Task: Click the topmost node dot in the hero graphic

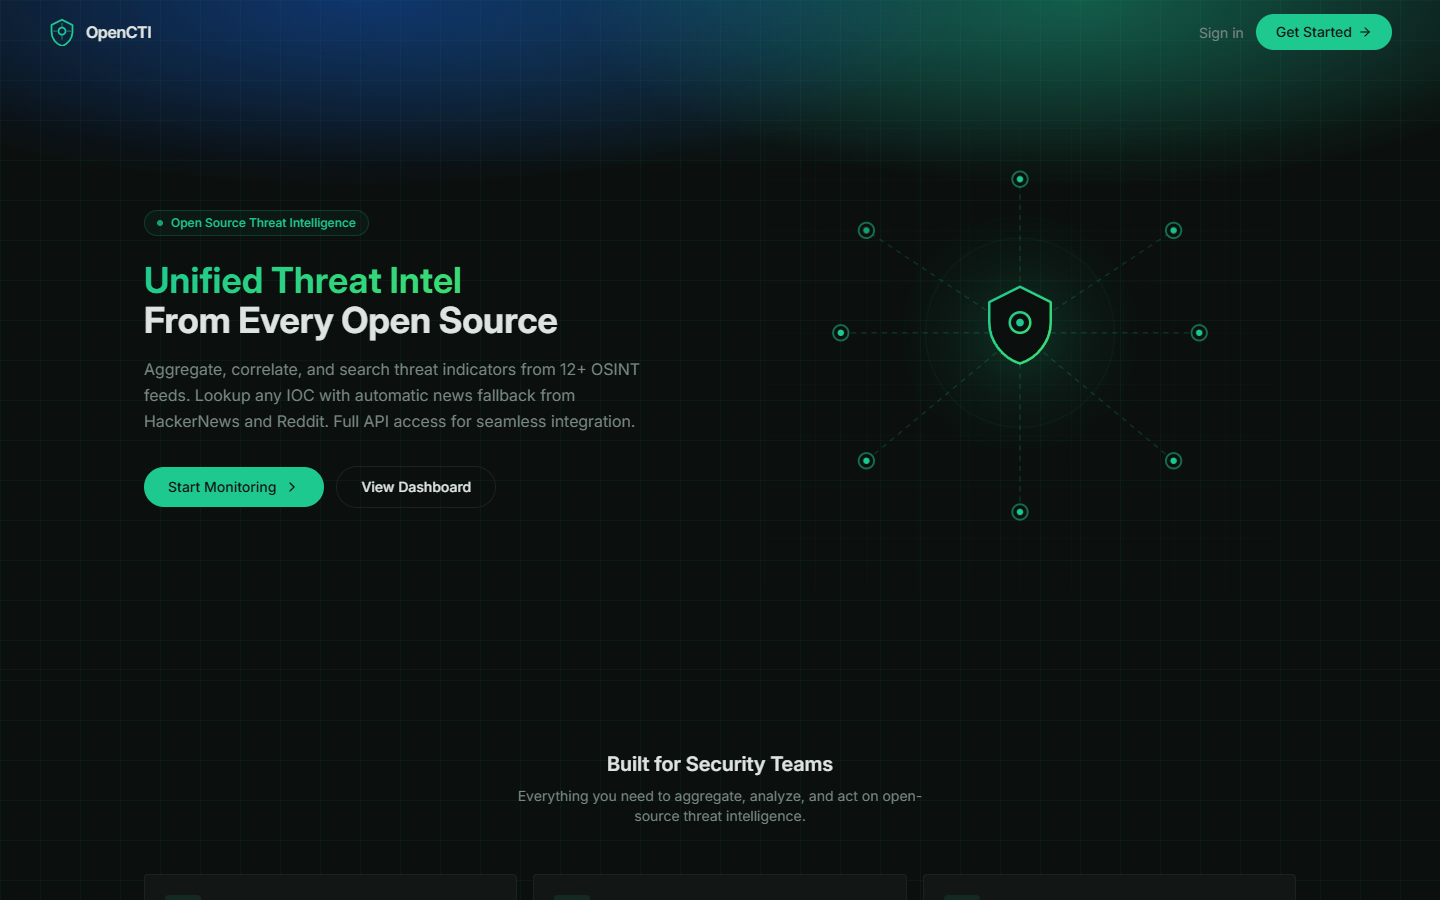Action: pos(1019,179)
